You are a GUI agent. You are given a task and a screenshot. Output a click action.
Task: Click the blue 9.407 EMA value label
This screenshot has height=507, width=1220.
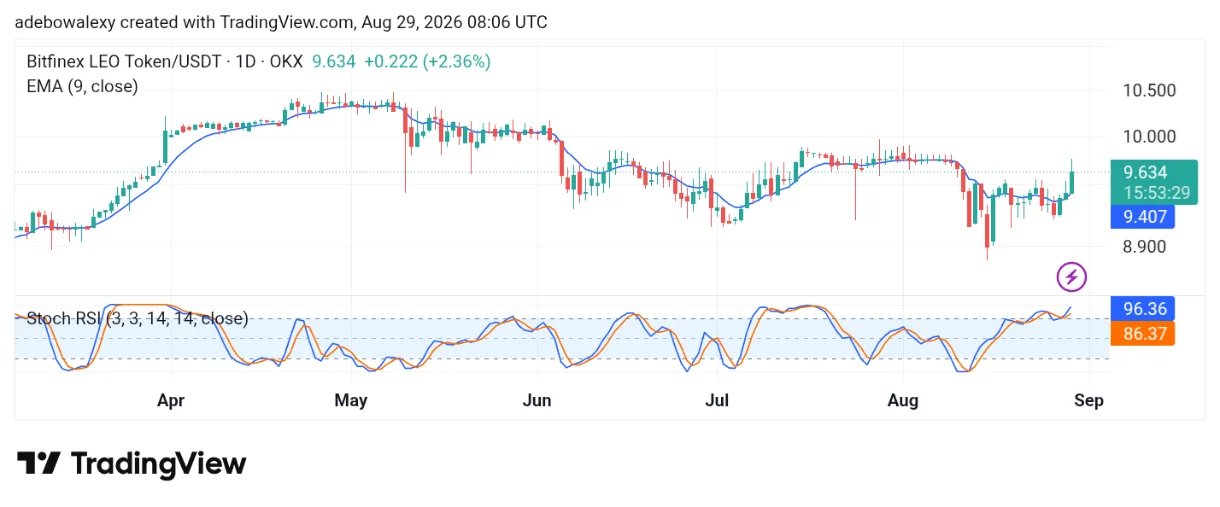coord(1144,217)
